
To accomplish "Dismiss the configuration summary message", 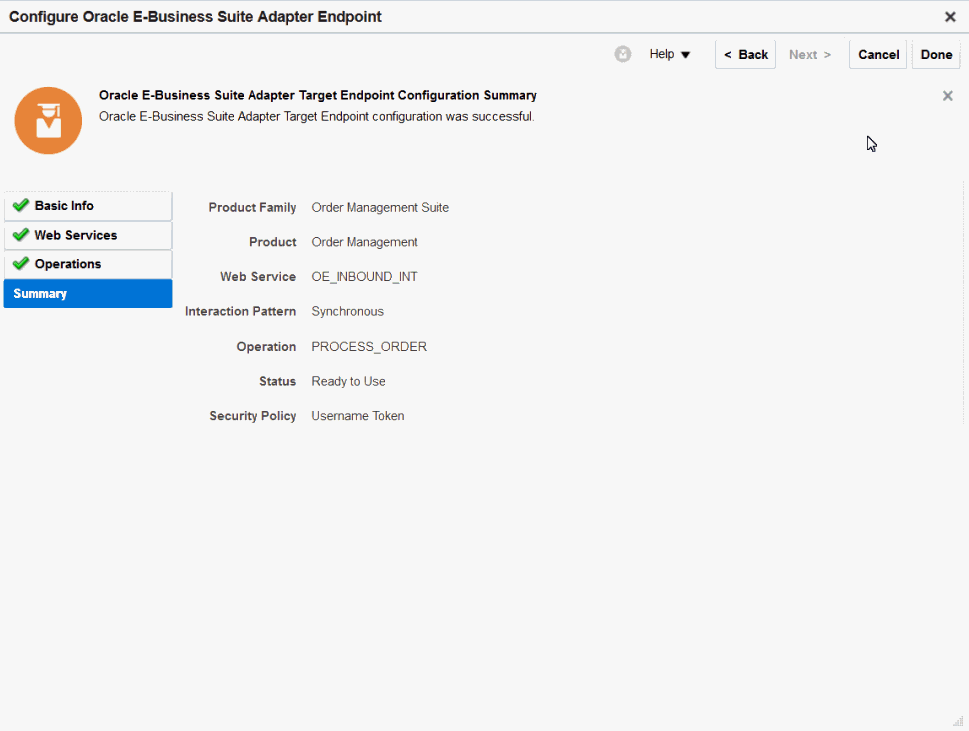I will coord(947,96).
